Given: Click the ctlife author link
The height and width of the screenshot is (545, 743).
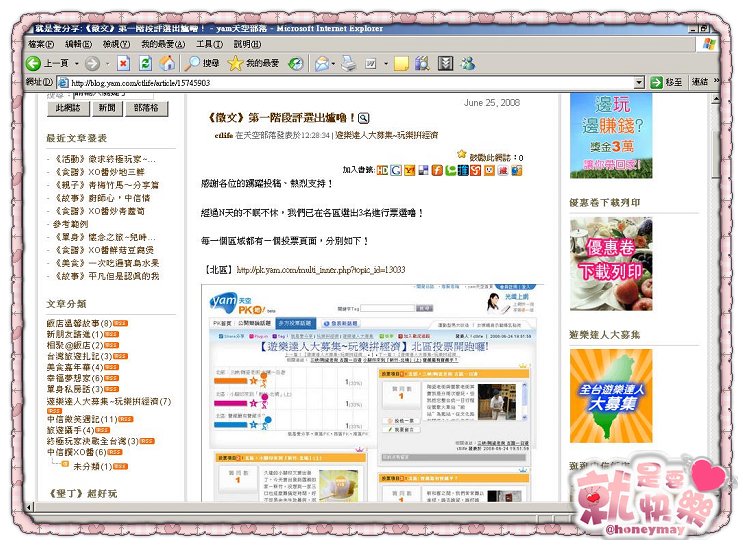Looking at the screenshot, I should click(224, 135).
